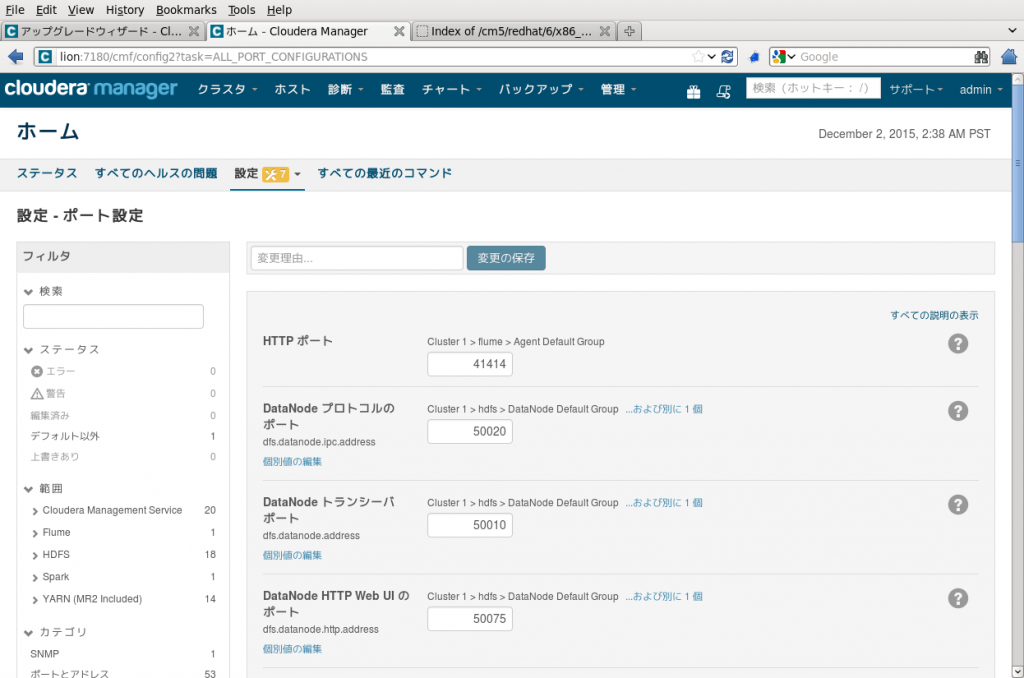Click 個別値の編集 under dfs.datanode.ipc.address
This screenshot has width=1024, height=678.
point(292,462)
